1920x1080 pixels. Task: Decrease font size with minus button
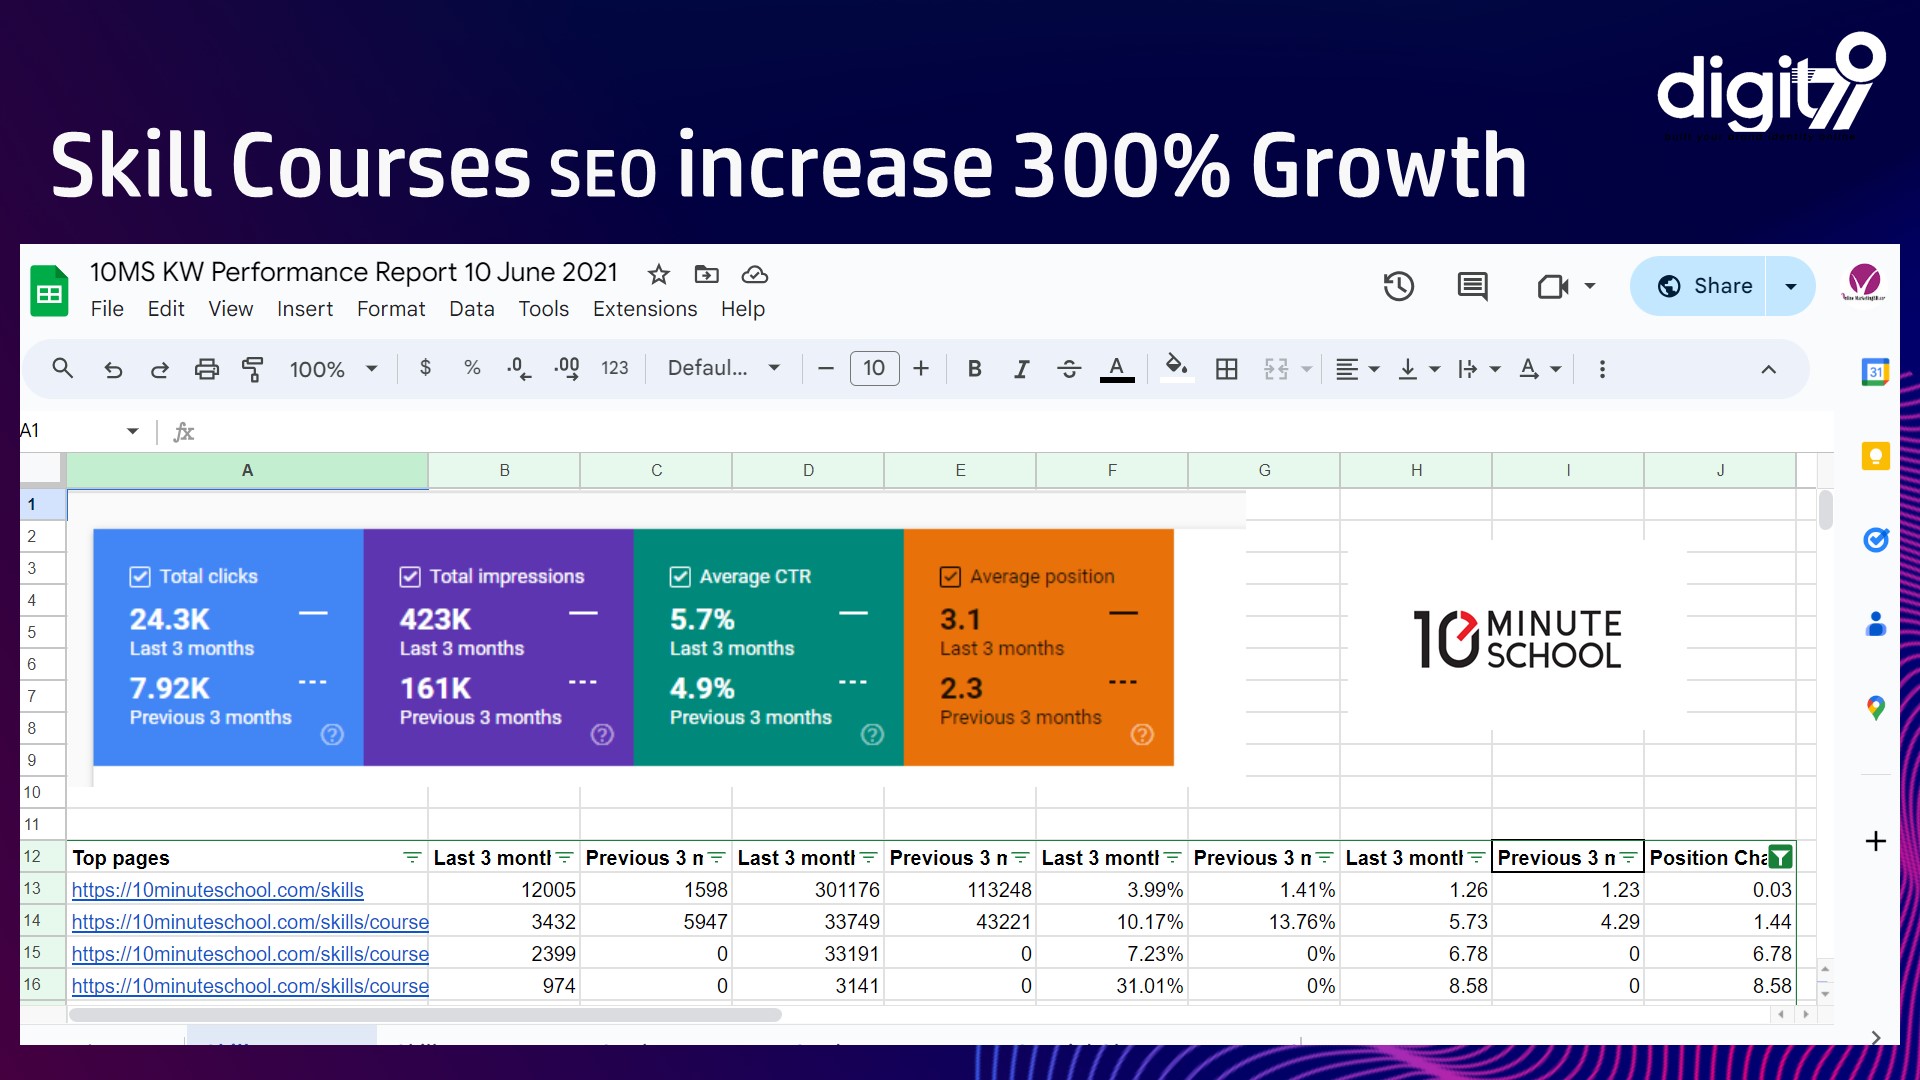825,369
